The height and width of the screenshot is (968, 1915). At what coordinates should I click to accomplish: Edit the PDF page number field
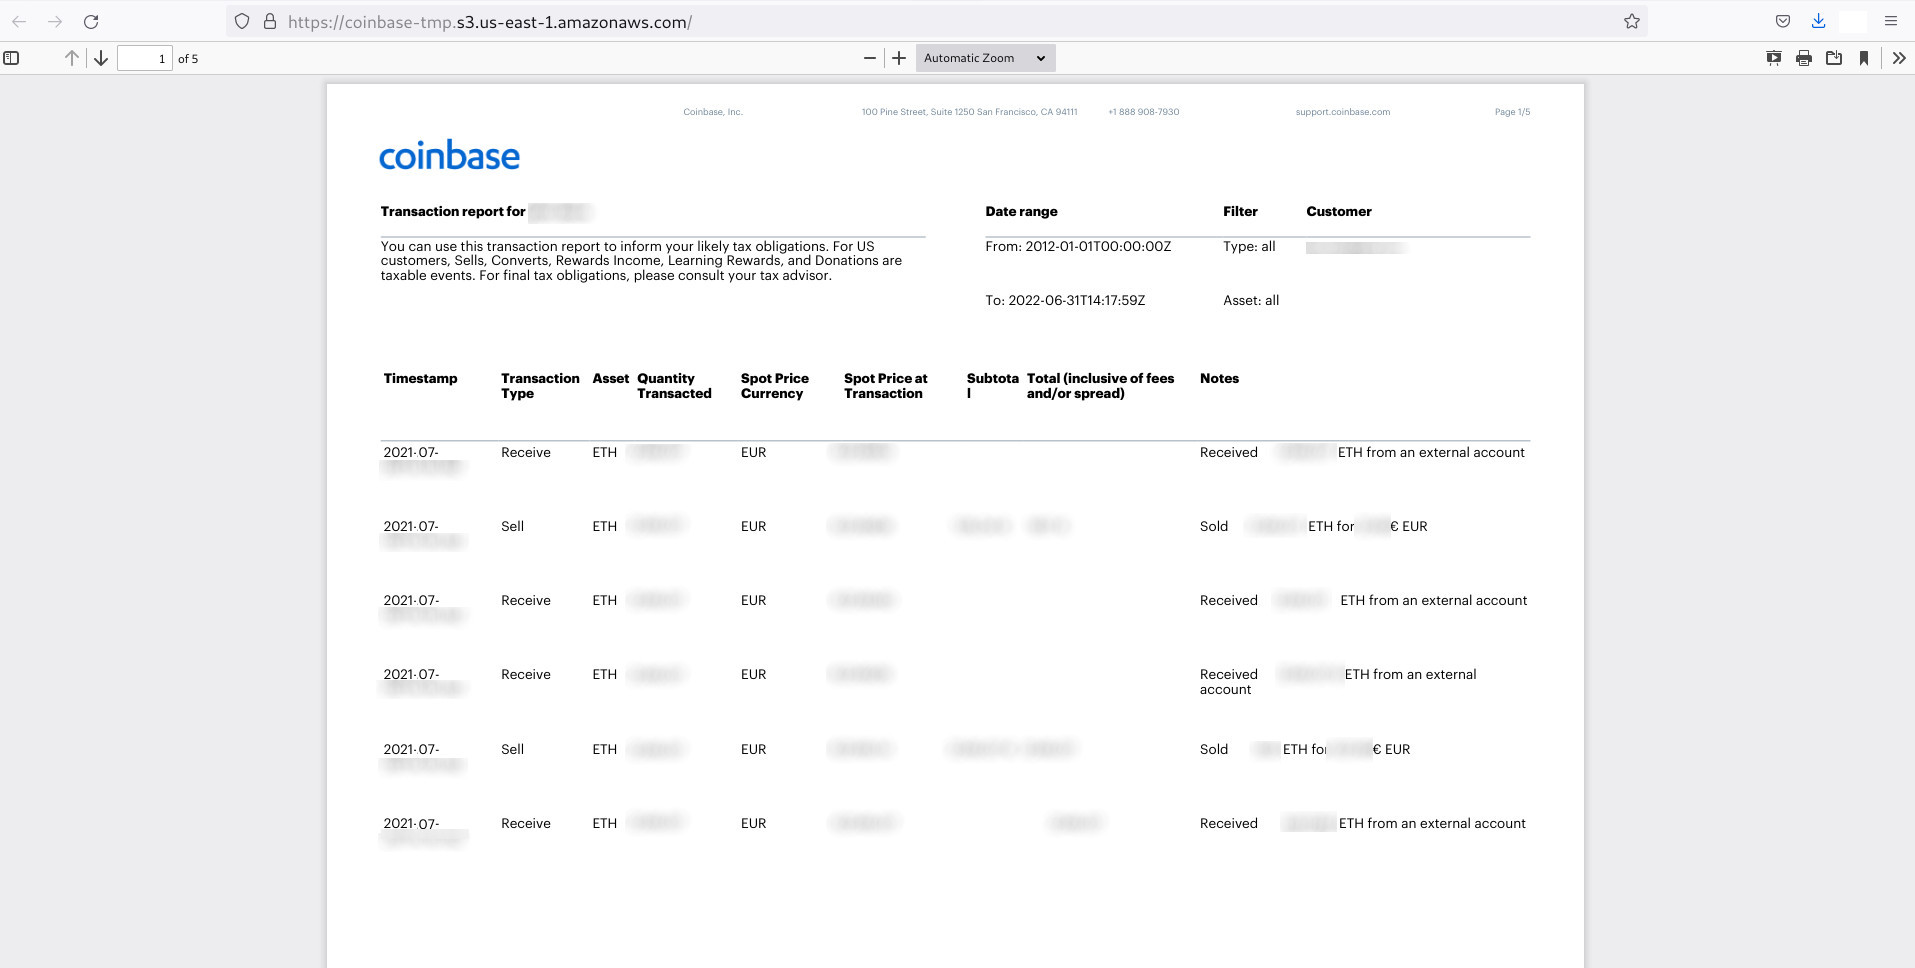pos(145,58)
